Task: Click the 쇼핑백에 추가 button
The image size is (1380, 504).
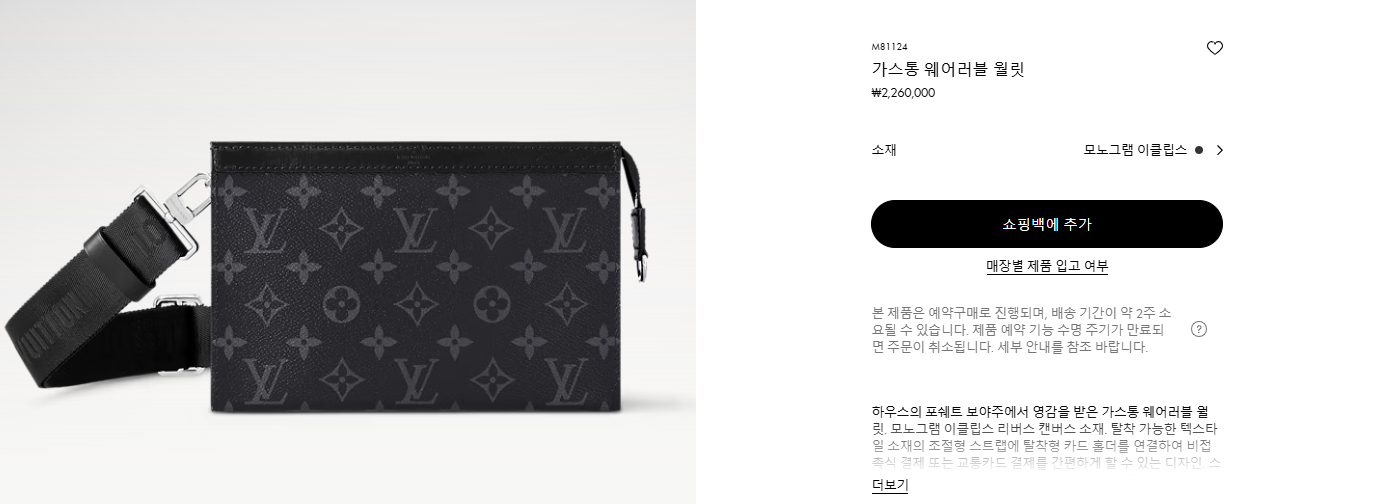Action: pyautogui.click(x=1047, y=224)
